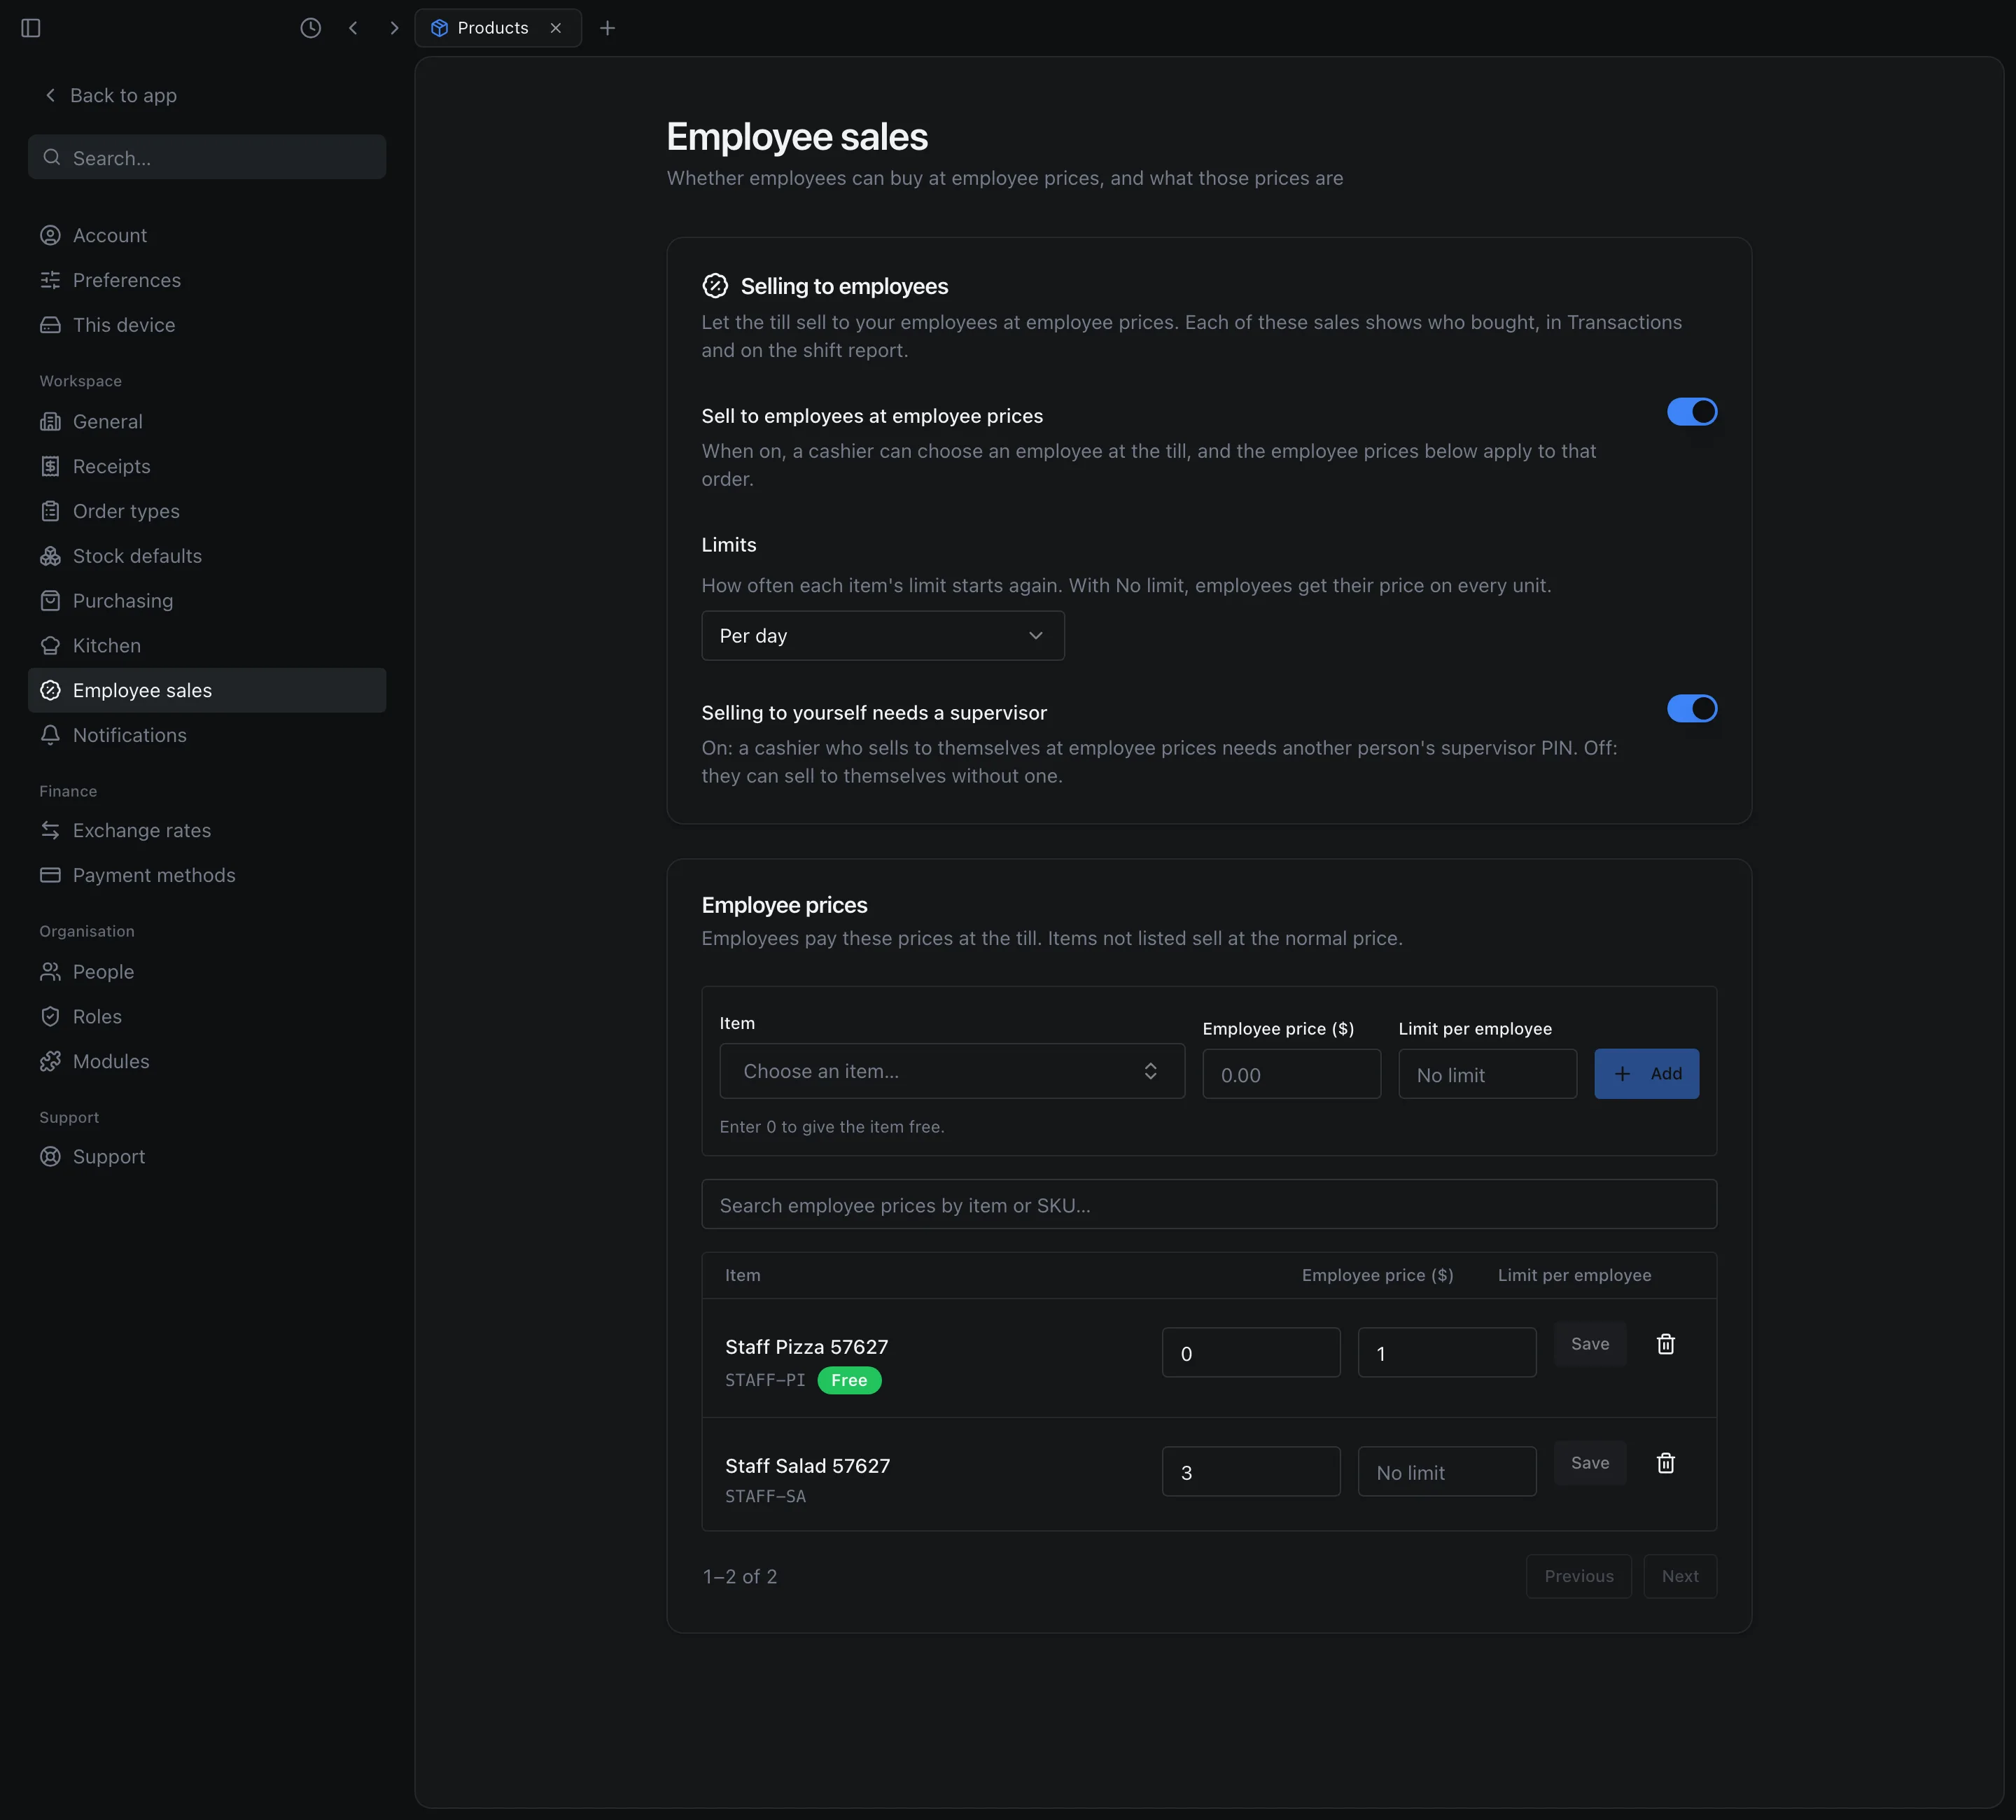Viewport: 2016px width, 1820px height.
Task: Select the Products tab
Action: click(498, 28)
